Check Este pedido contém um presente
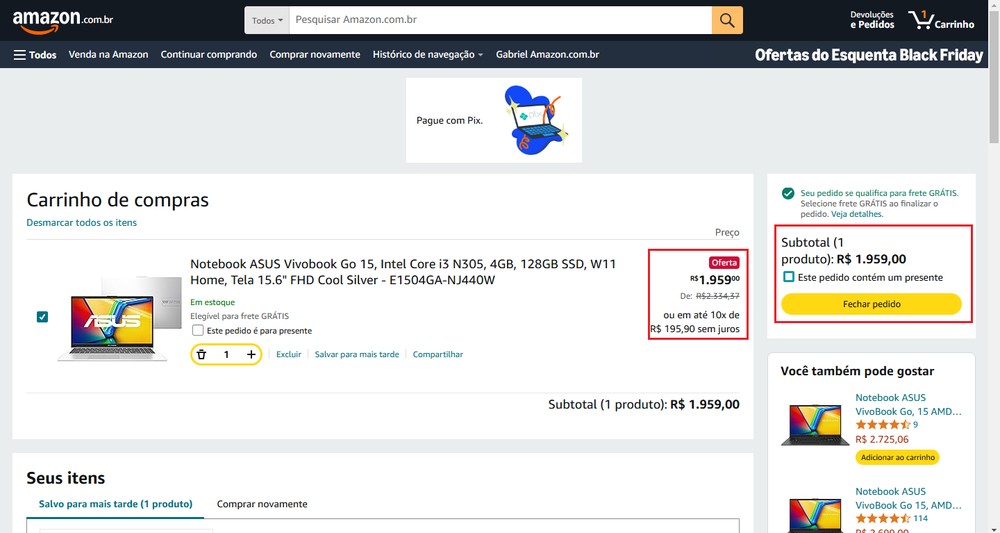This screenshot has width=1000, height=533. (788, 277)
